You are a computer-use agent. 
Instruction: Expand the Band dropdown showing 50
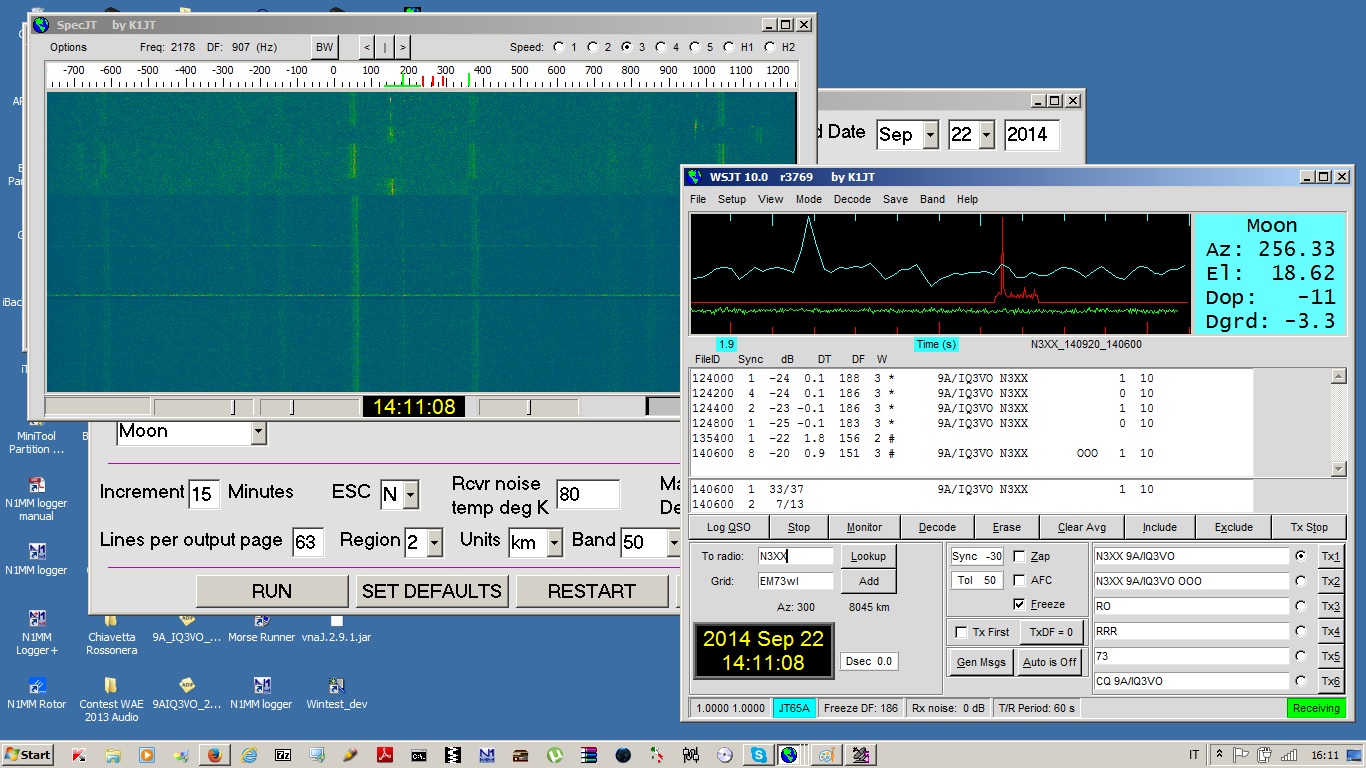coord(673,542)
